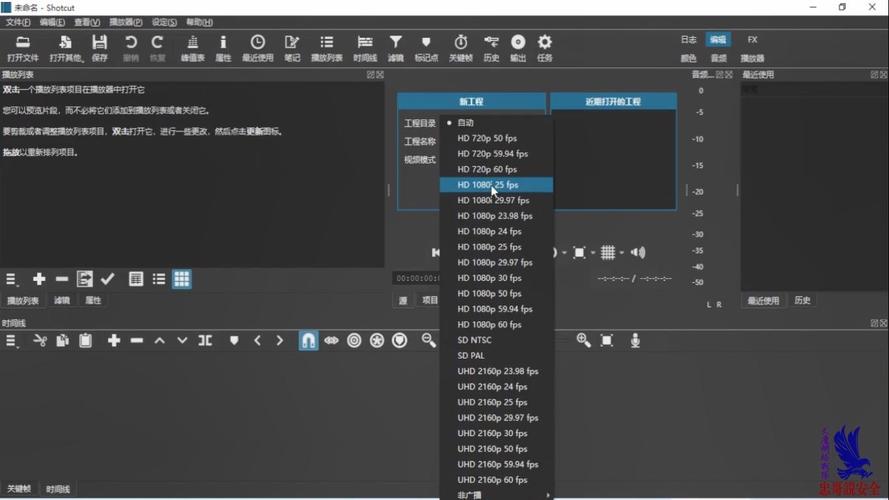Image resolution: width=889 pixels, height=500 pixels.
Task: Expand the Non-Broadcast submenu
Action: [497, 494]
